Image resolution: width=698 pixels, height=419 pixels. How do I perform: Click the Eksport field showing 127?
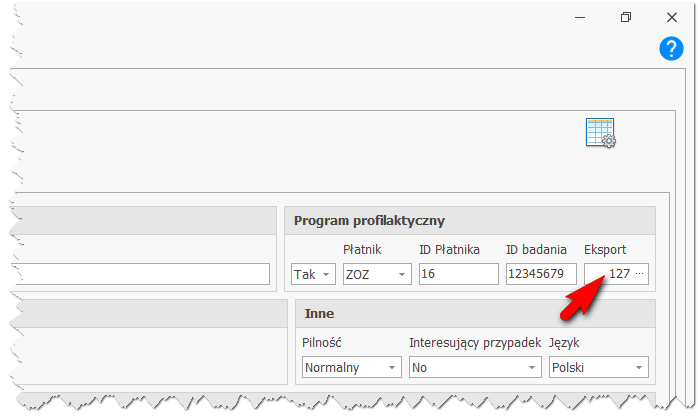click(x=616, y=274)
